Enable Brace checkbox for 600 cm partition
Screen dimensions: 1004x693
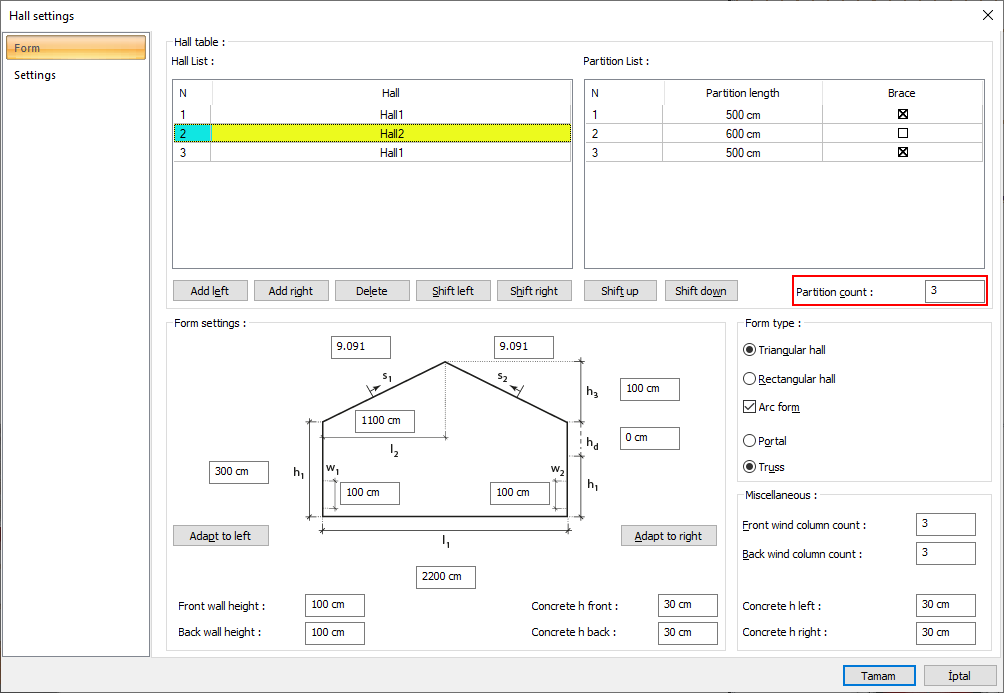(x=902, y=133)
